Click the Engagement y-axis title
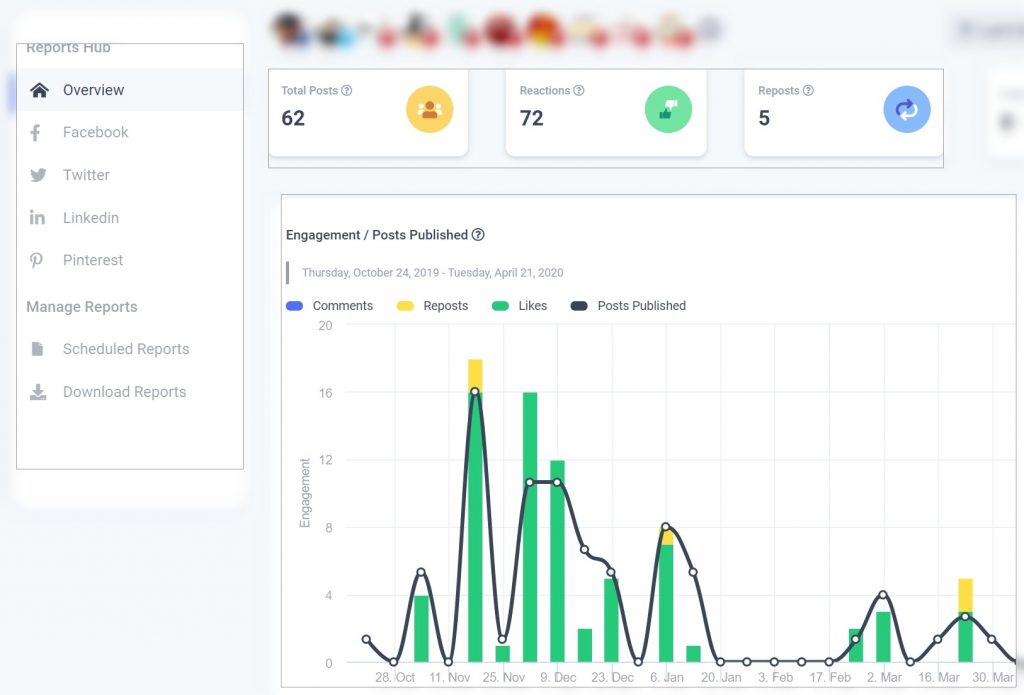The image size is (1024, 695). click(305, 493)
